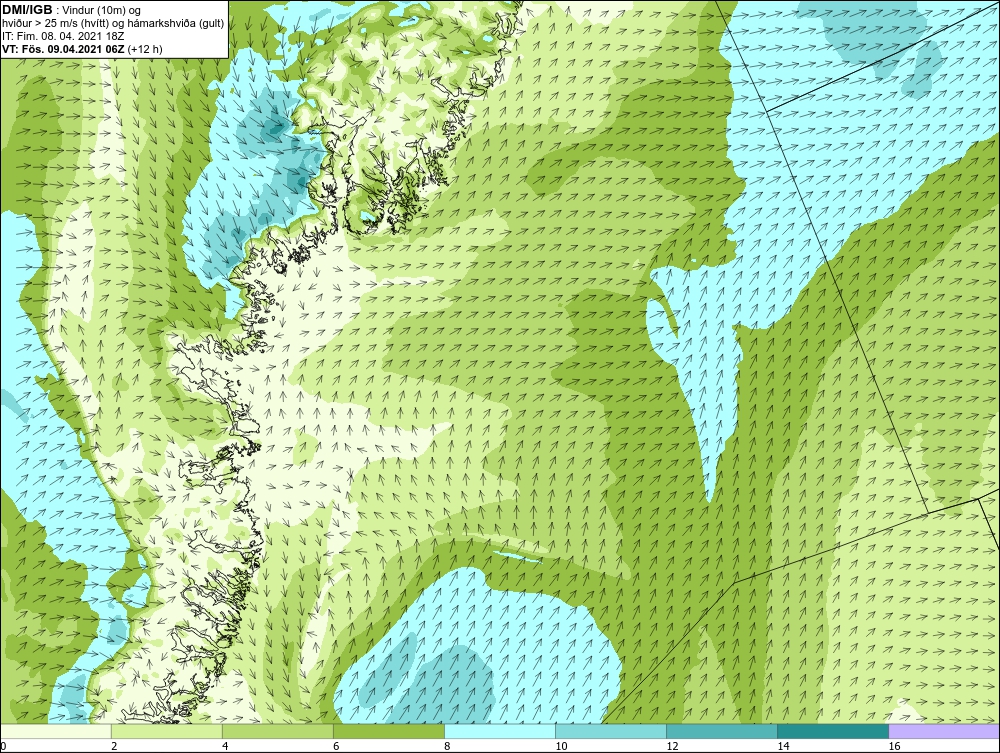Click the 'IT: Fim. 08. 04. 2021 18Z' line
The height and width of the screenshot is (753, 1000).
[x=63, y=36]
